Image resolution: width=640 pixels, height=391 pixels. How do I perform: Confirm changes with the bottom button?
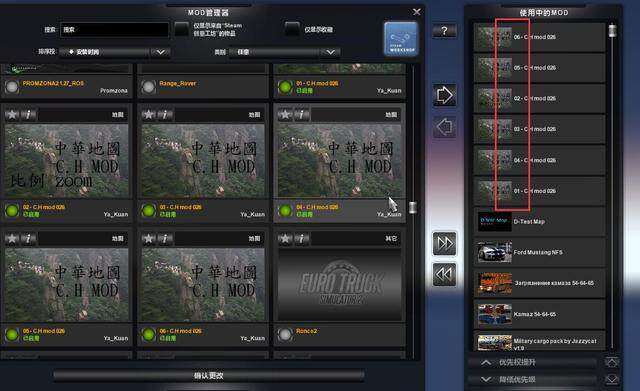click(209, 375)
